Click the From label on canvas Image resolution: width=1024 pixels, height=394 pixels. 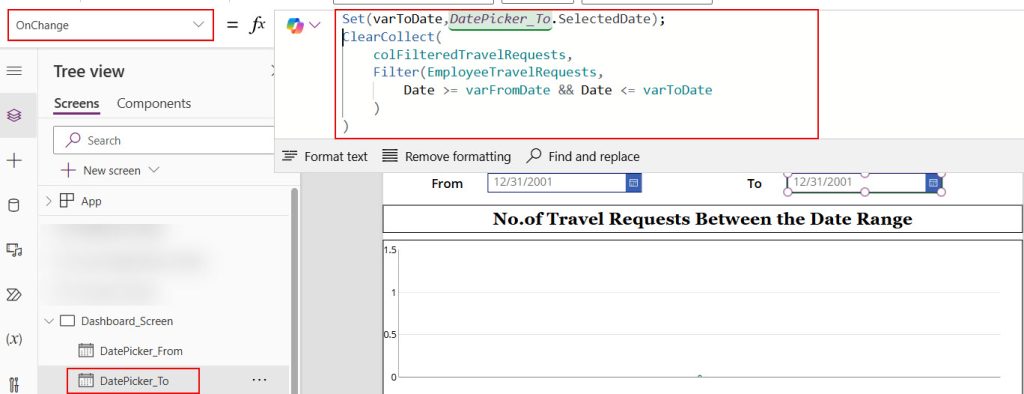point(447,184)
